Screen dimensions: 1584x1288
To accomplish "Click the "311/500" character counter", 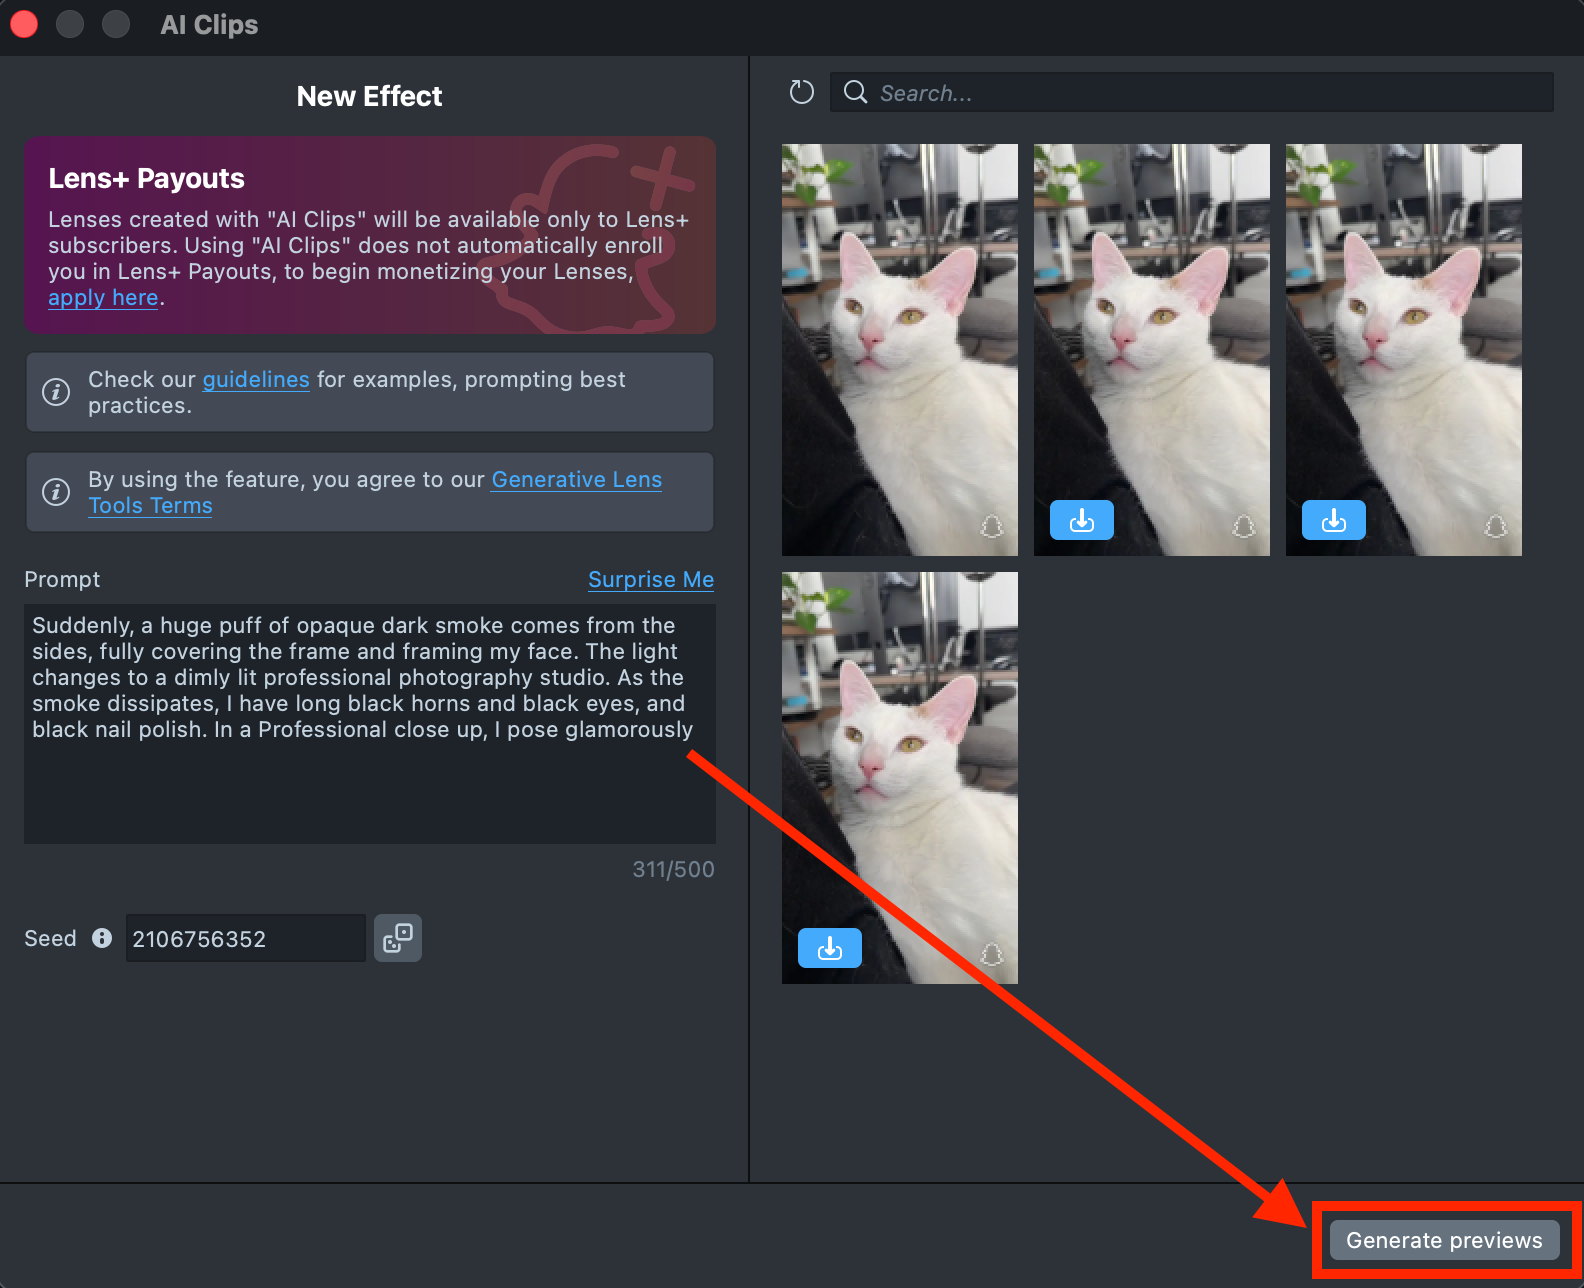I will tap(674, 870).
